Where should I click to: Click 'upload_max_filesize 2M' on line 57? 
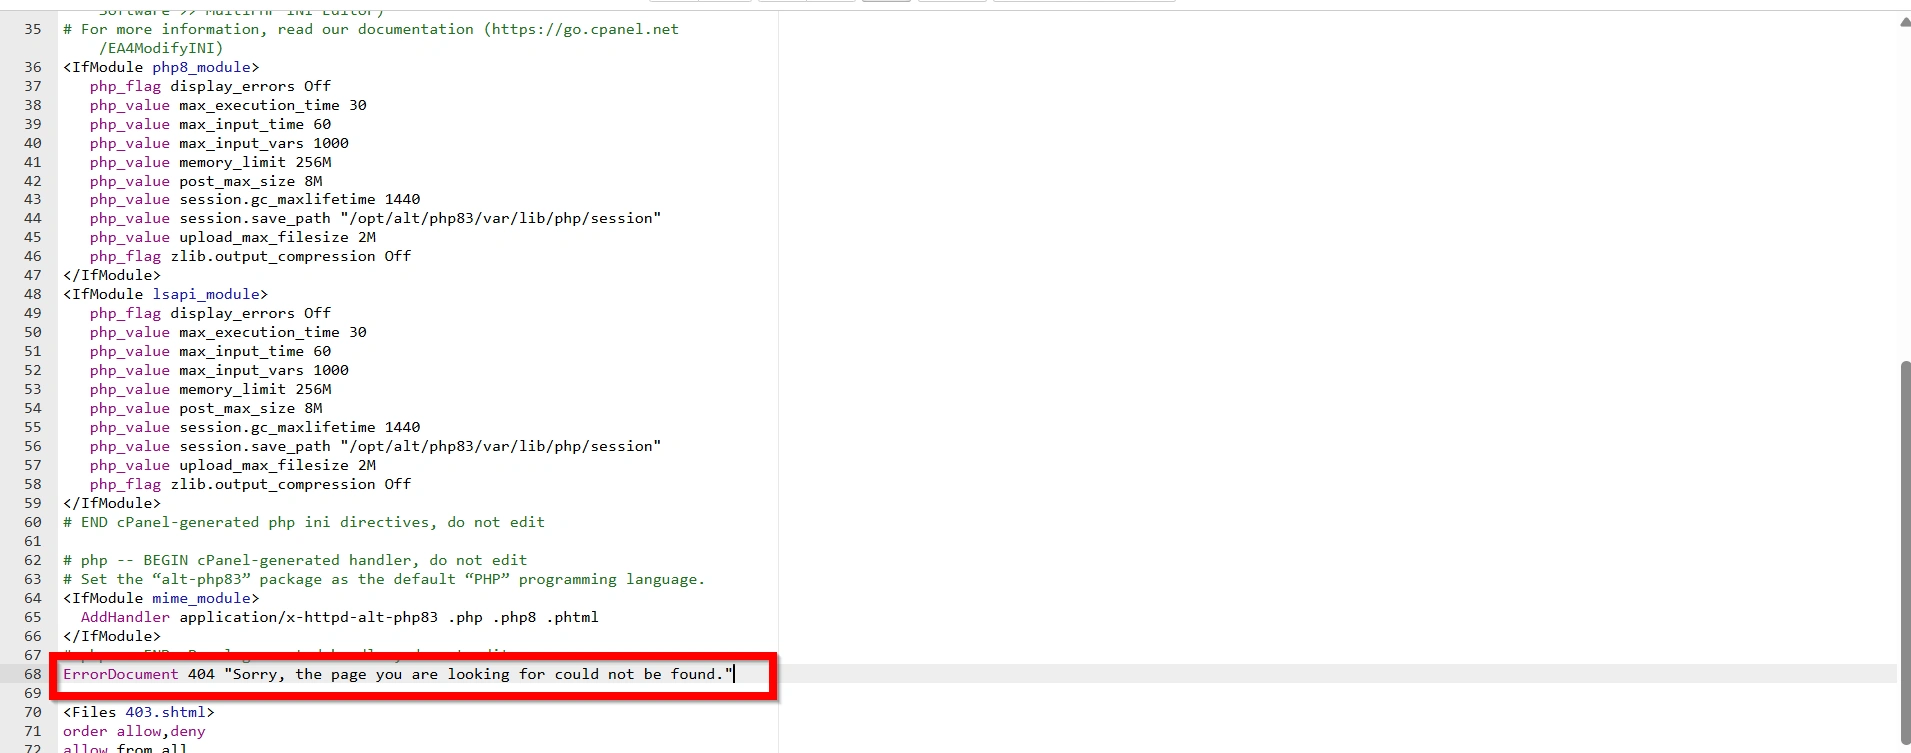pos(278,465)
